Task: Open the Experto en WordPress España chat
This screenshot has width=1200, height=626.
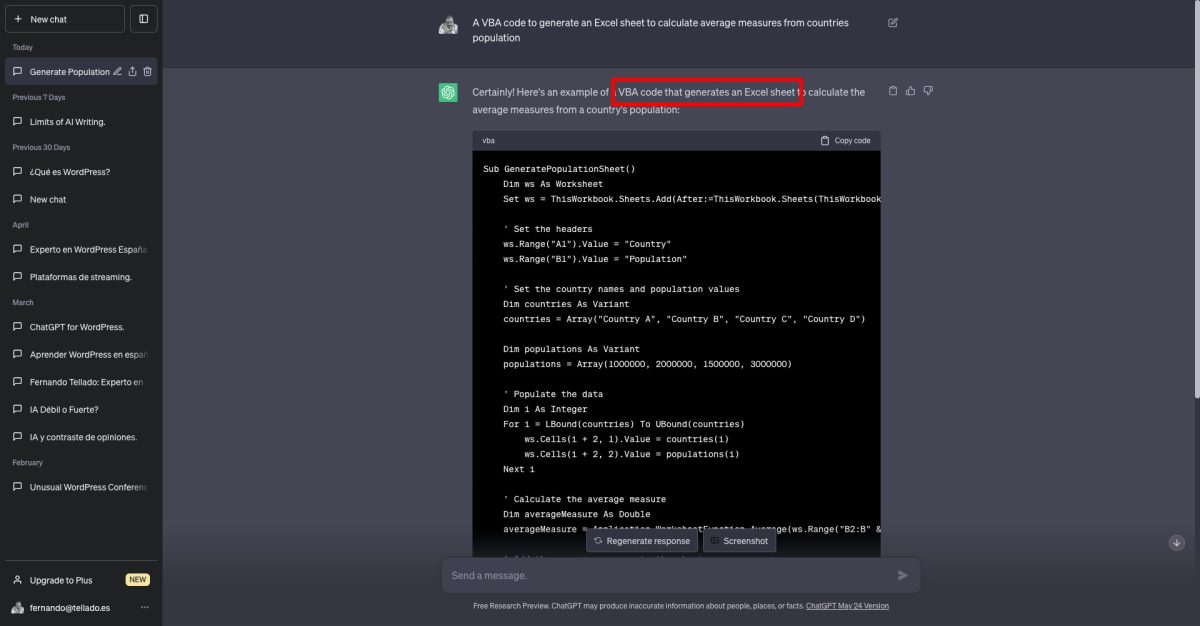Action: tap(81, 249)
